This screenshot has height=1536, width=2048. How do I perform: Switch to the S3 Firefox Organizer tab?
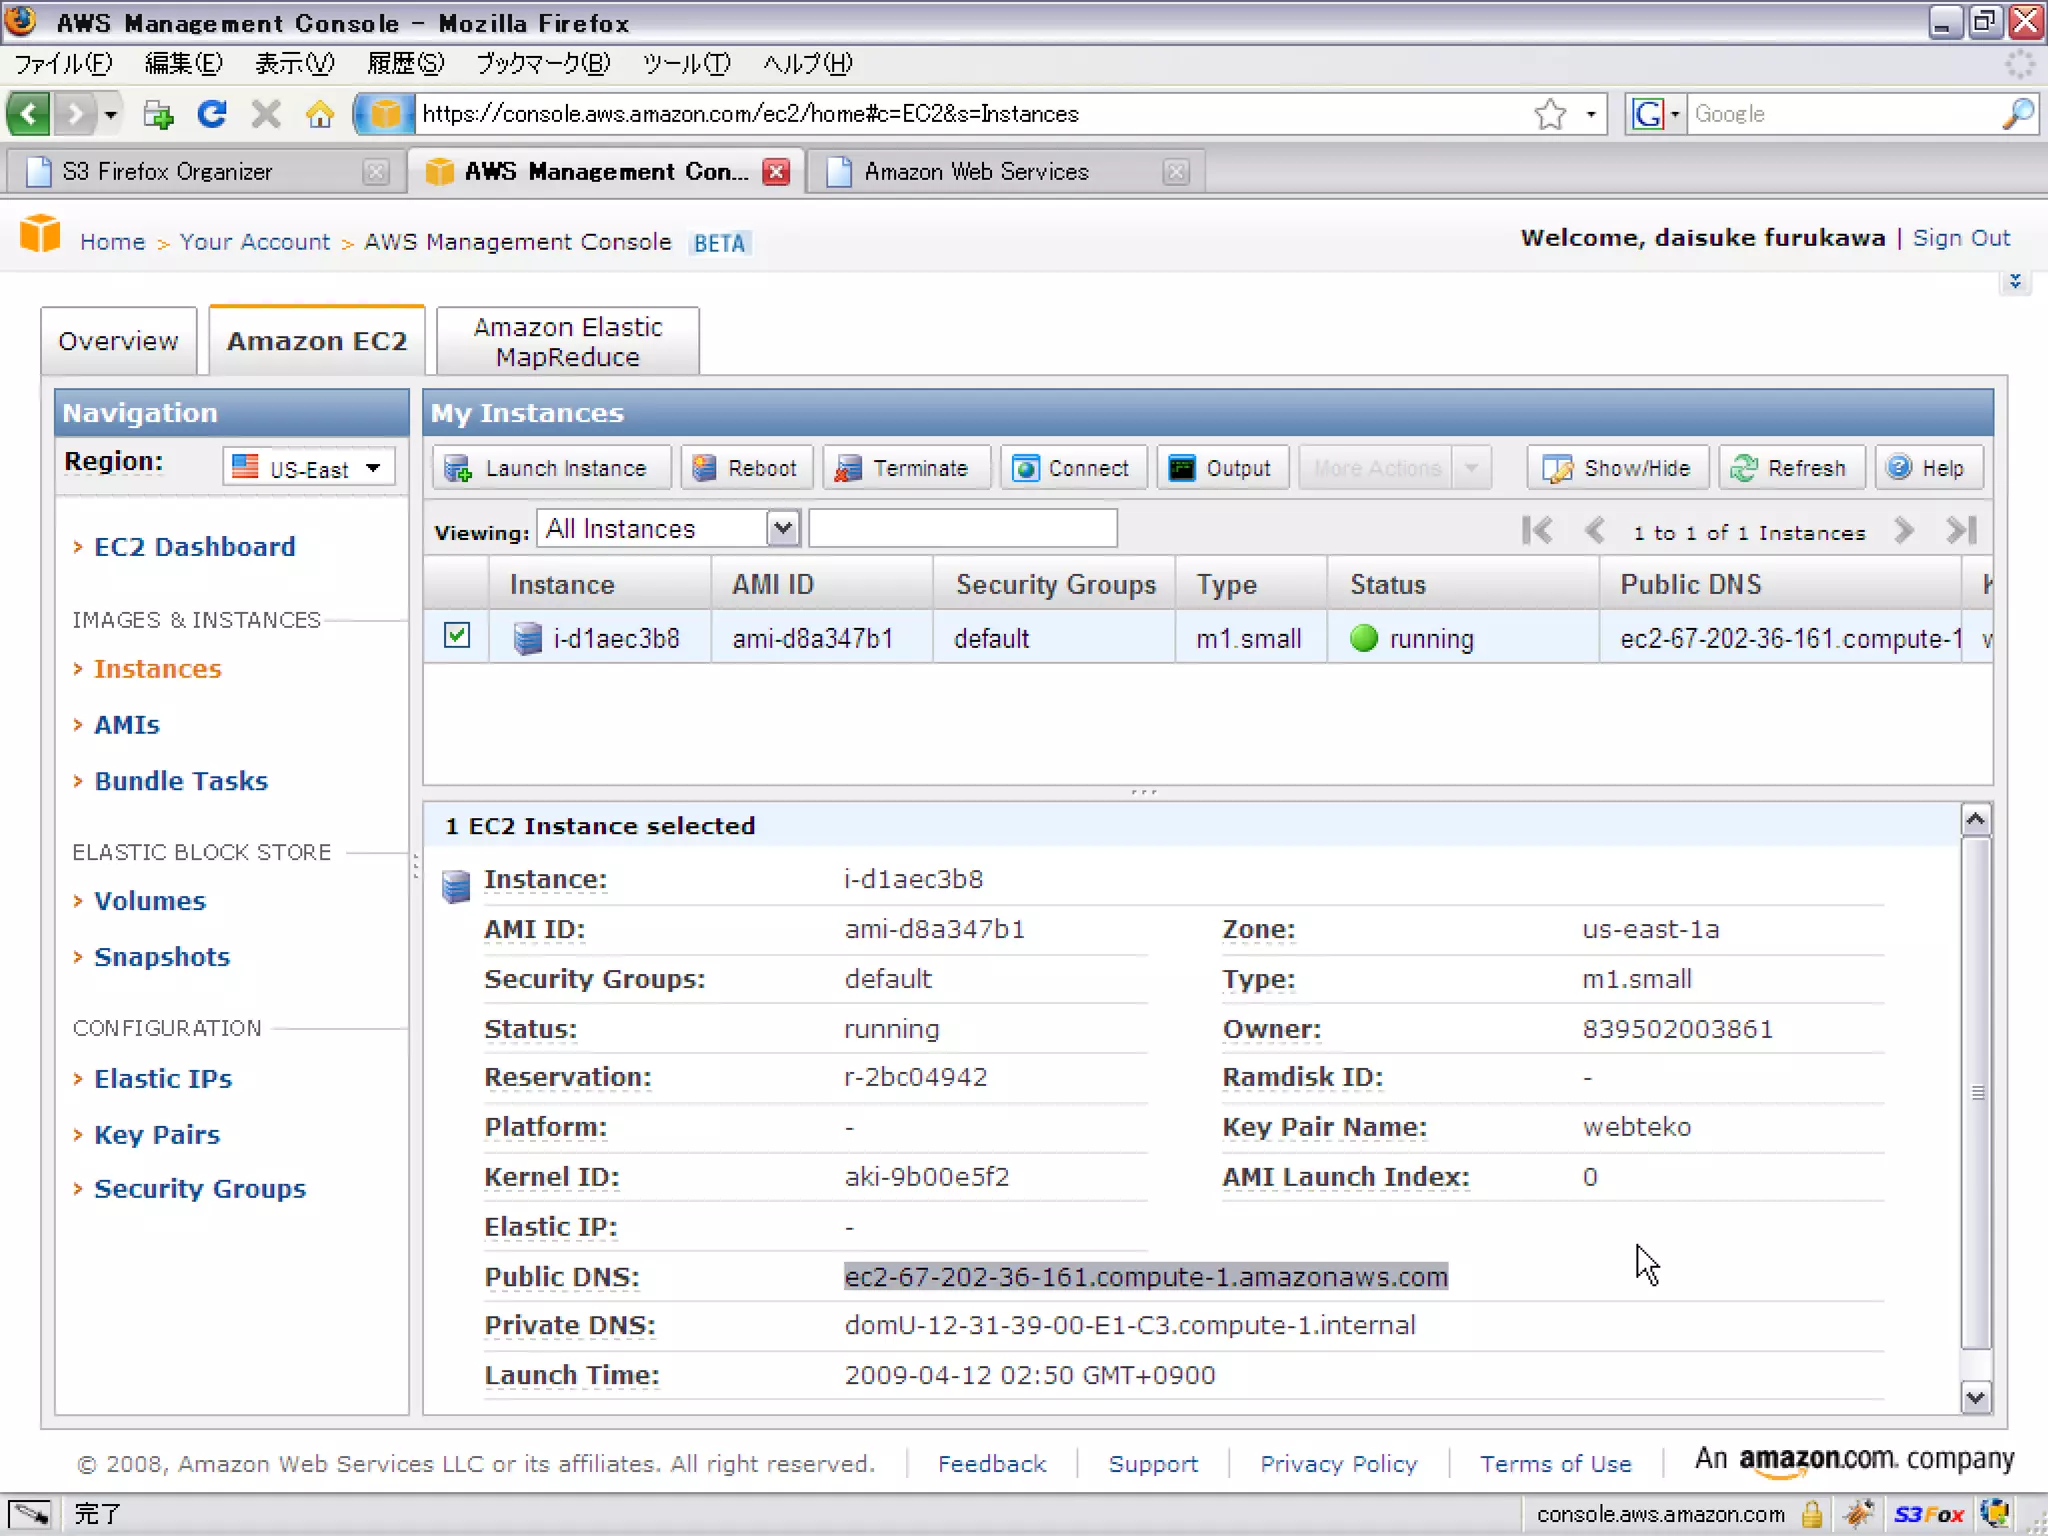206,172
